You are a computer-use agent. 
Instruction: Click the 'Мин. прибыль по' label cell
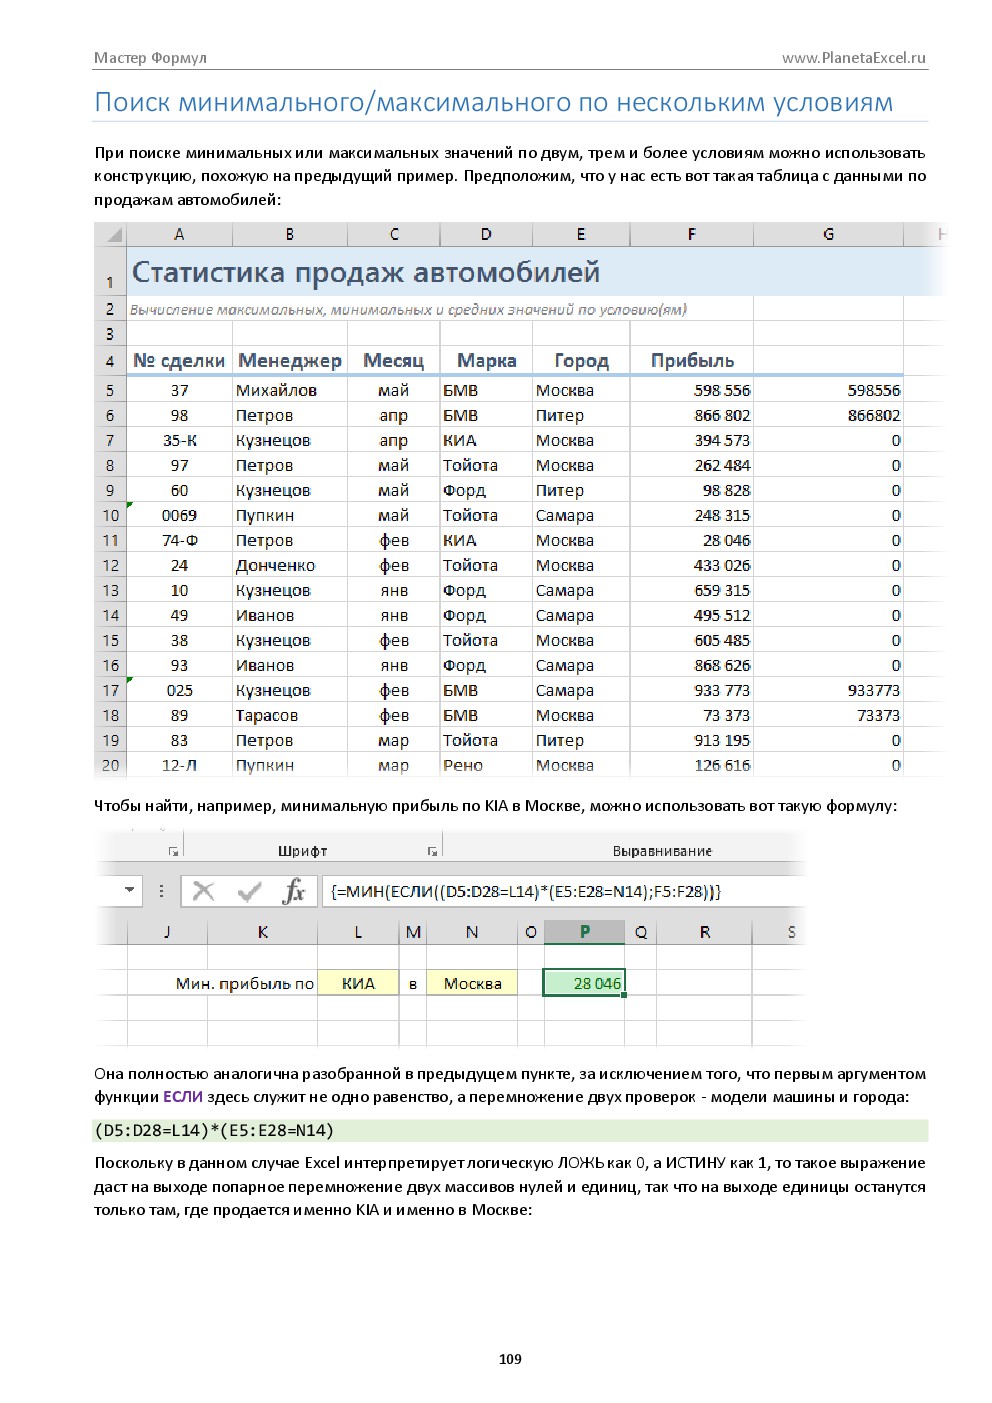[x=245, y=983]
